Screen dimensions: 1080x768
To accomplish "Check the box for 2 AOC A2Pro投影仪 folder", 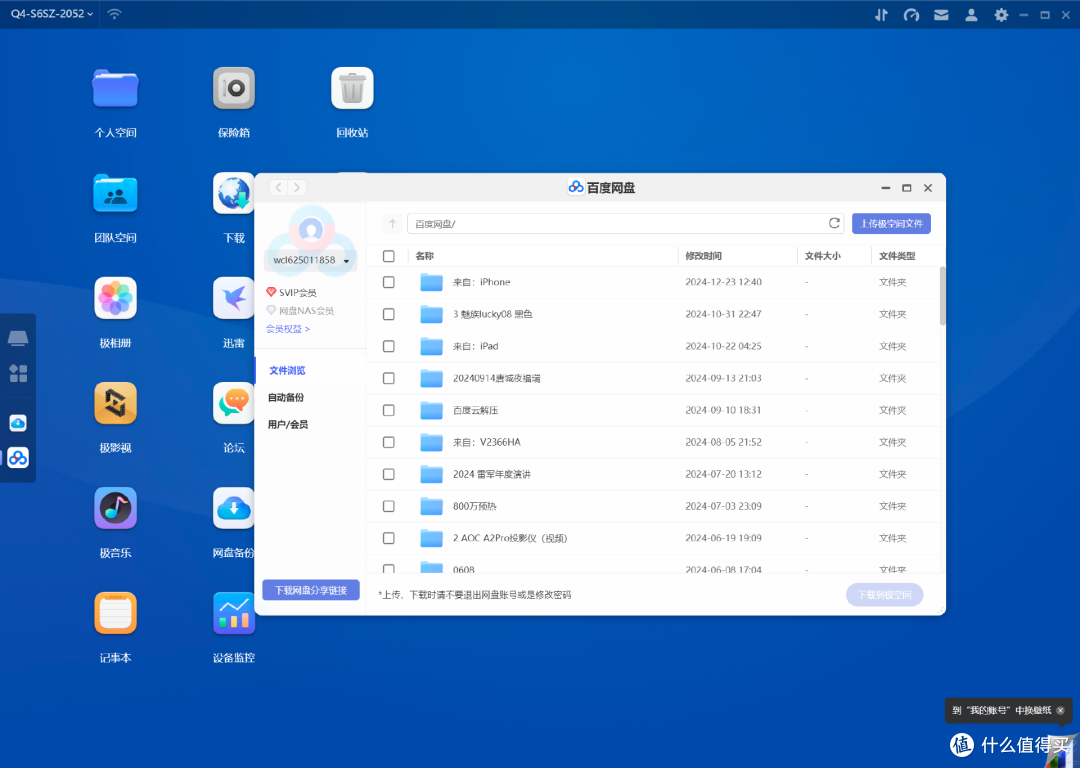I will 388,538.
